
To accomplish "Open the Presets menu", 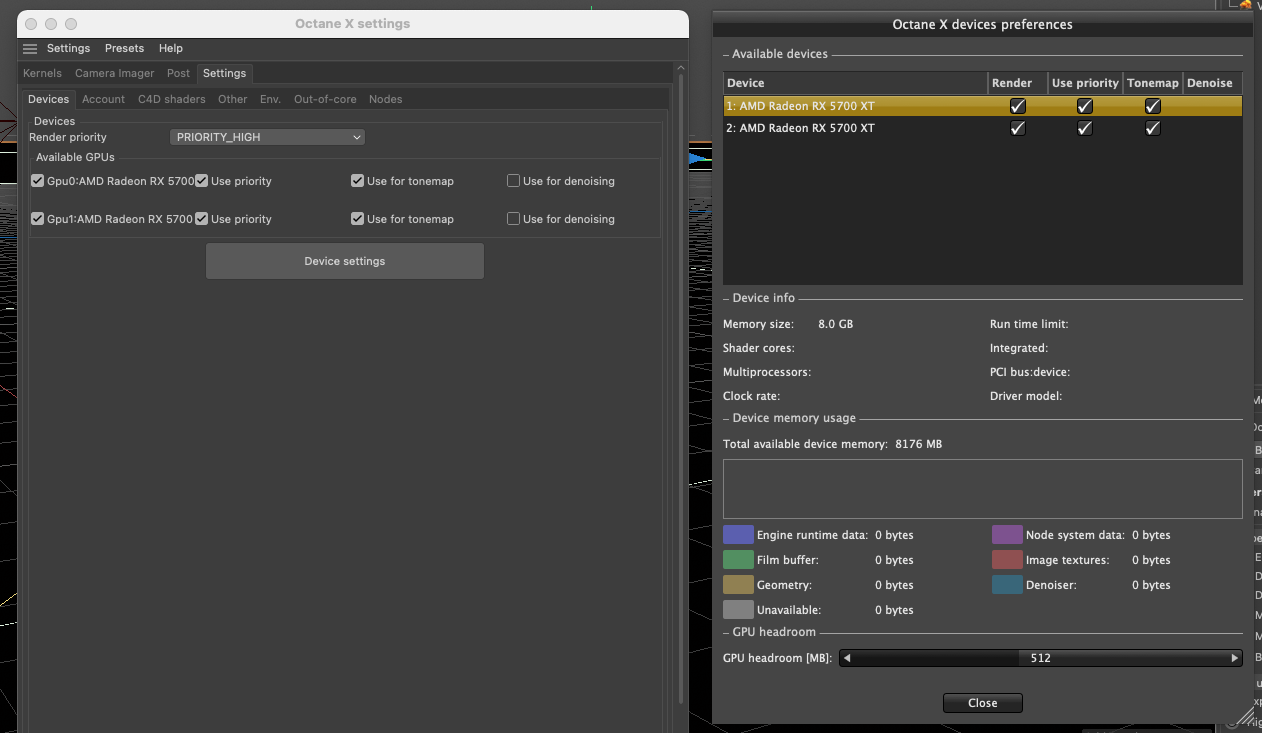I will pos(124,48).
